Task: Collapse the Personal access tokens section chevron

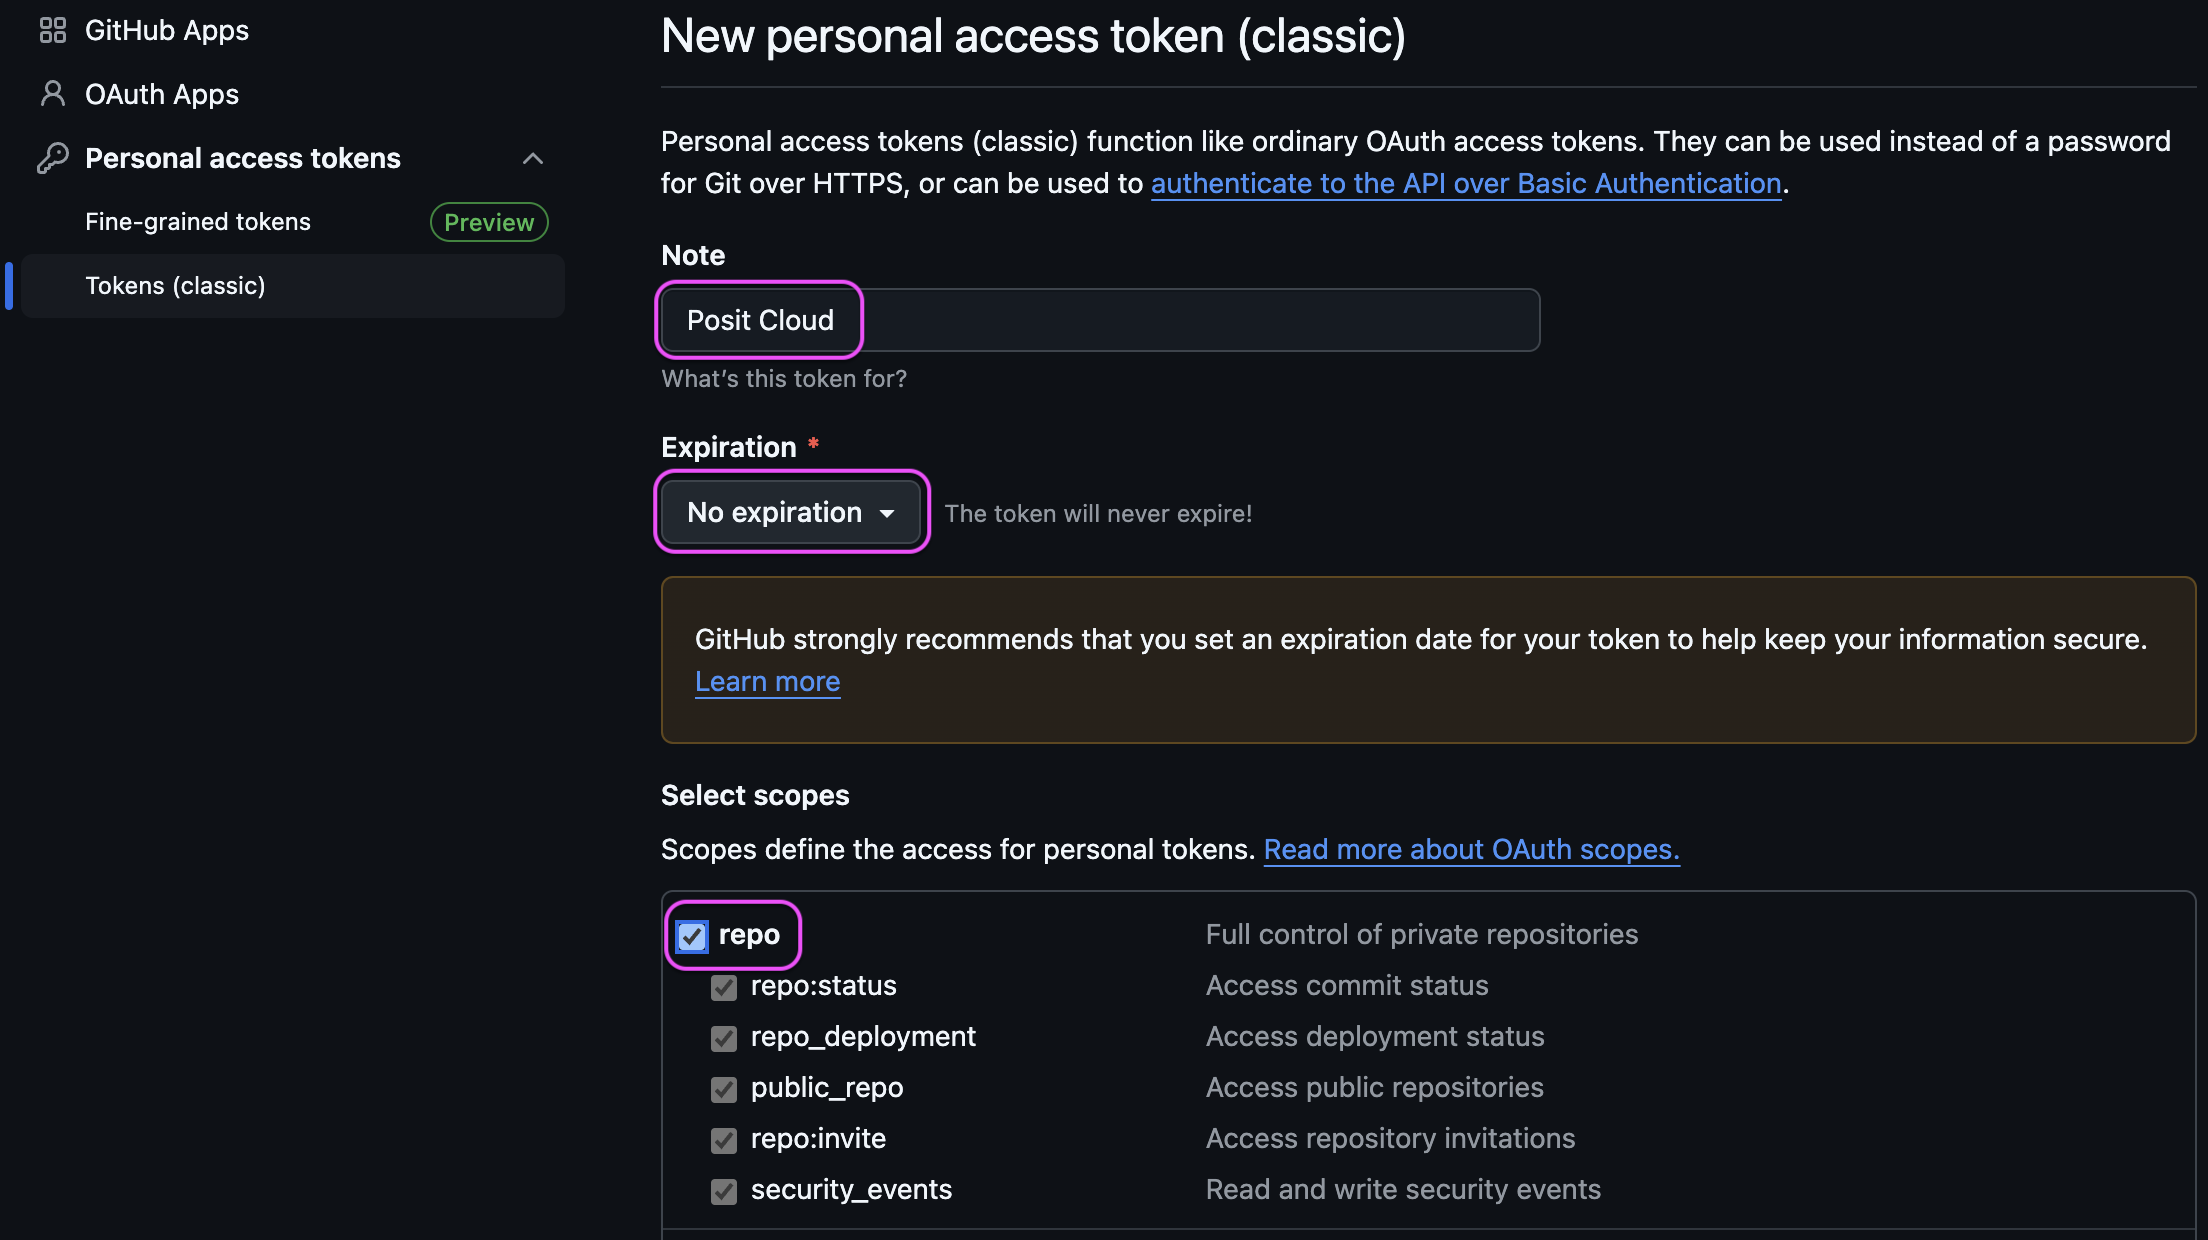Action: [x=533, y=158]
